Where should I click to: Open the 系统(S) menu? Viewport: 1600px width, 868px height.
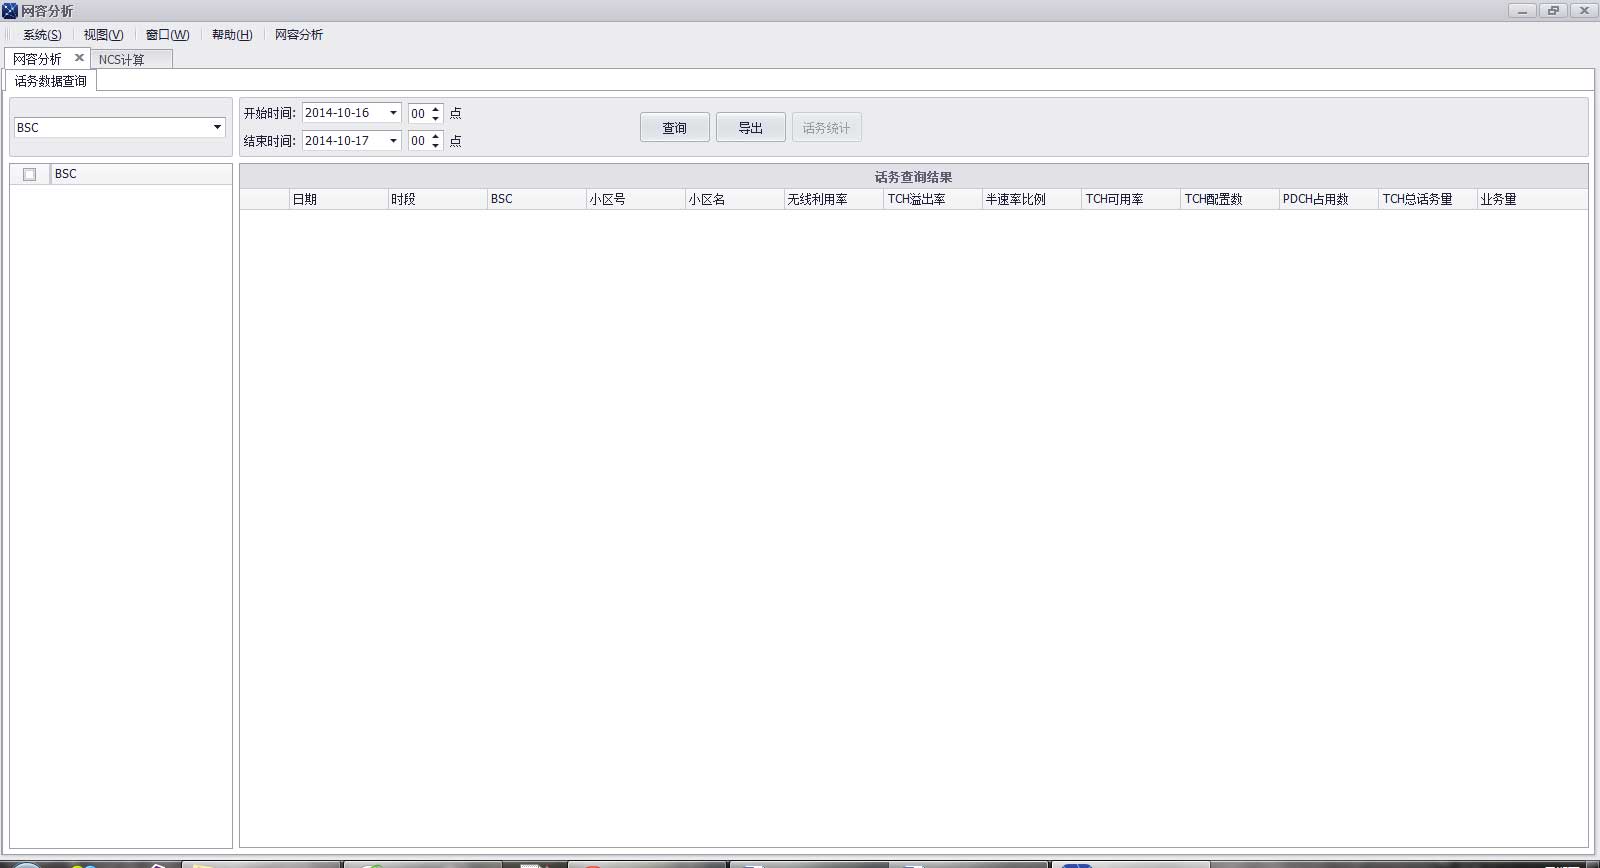coord(42,35)
